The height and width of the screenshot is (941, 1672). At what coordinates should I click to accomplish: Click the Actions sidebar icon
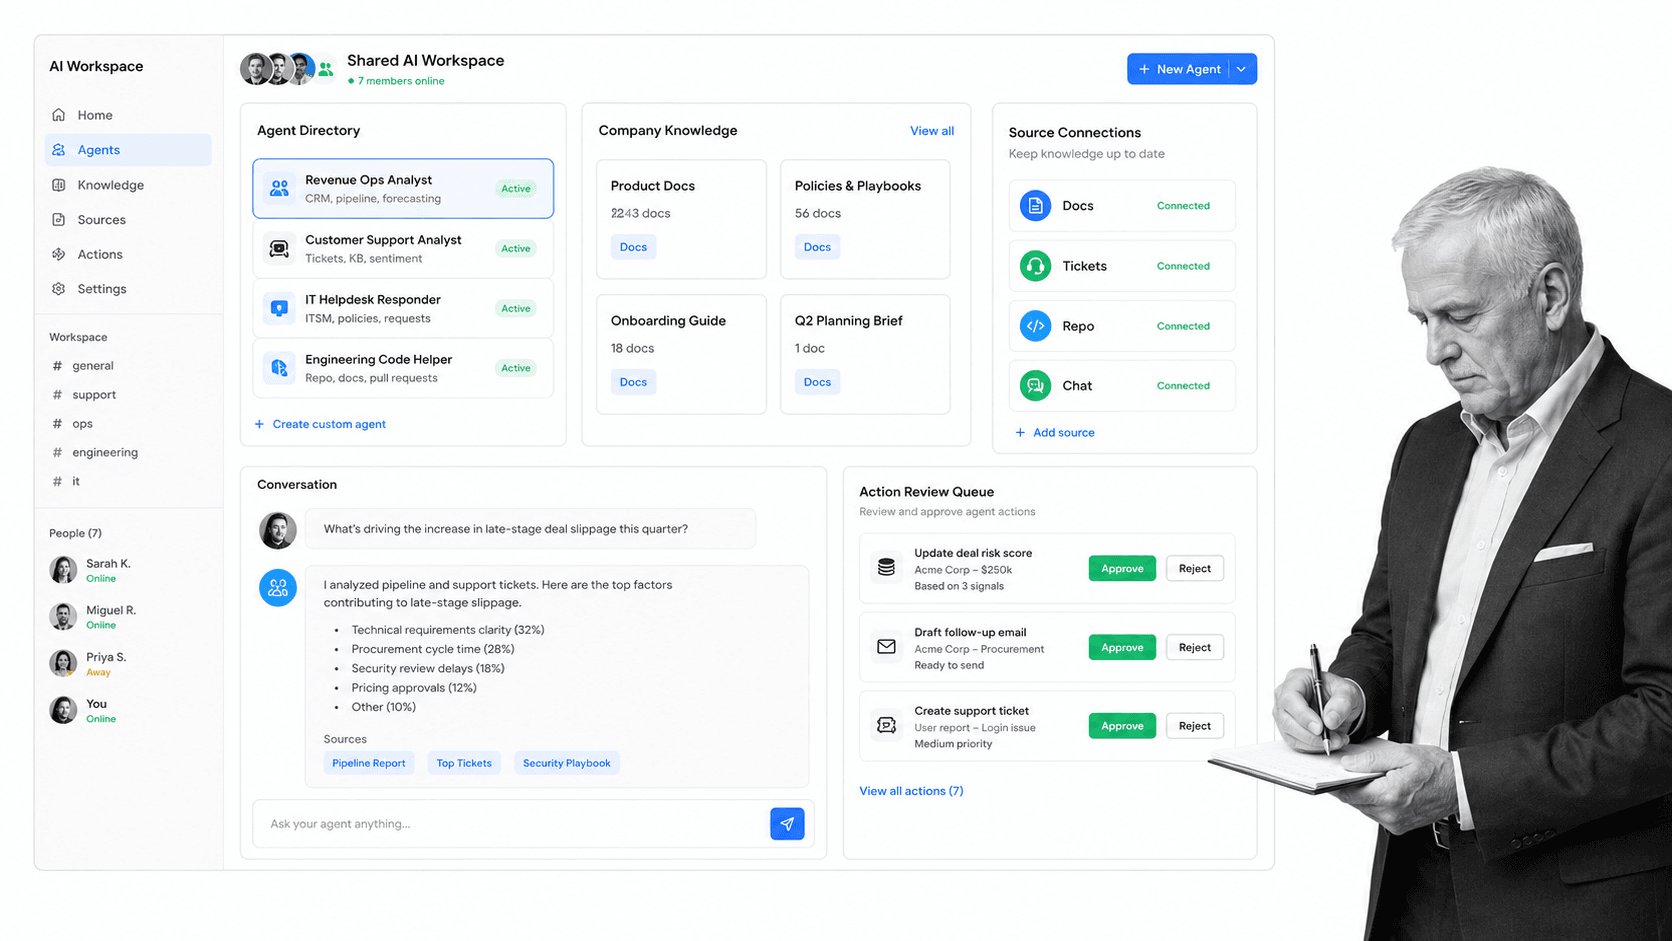(59, 254)
